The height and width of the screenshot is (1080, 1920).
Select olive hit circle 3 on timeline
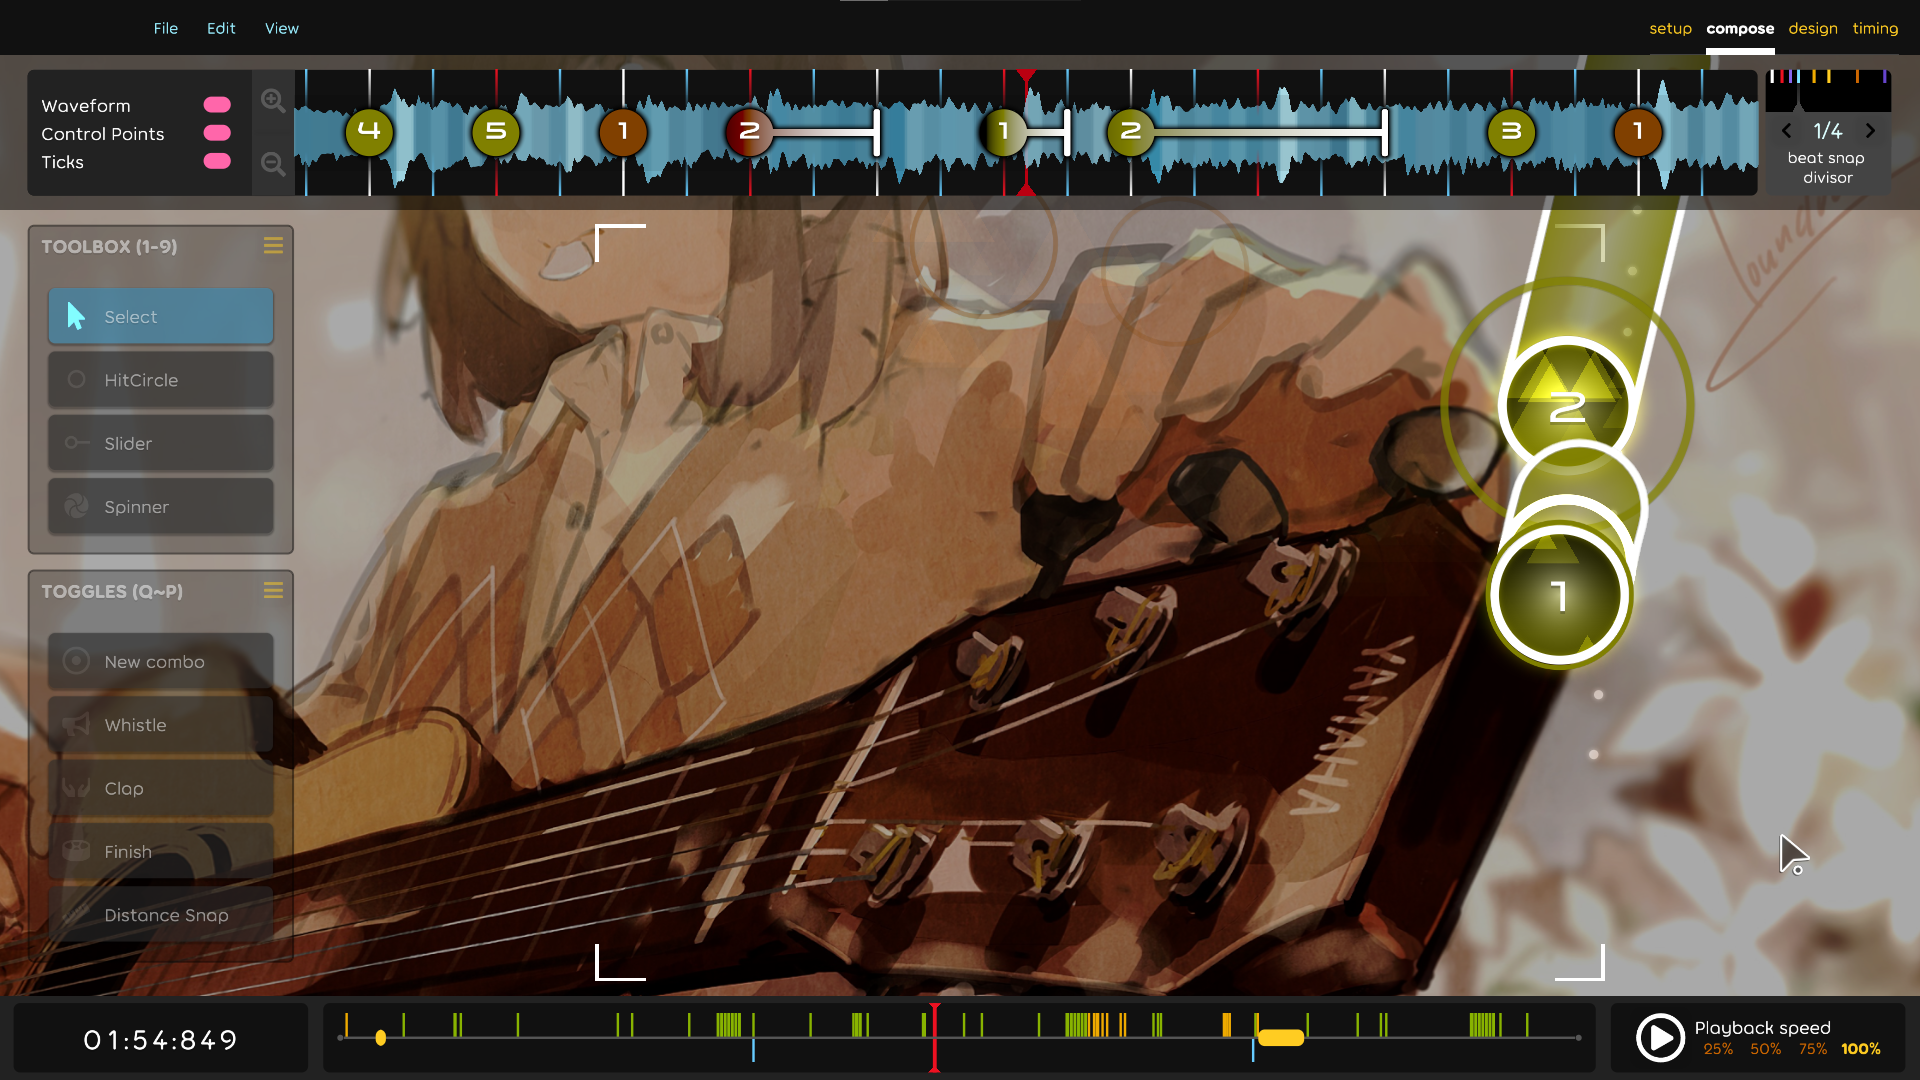tap(1511, 131)
